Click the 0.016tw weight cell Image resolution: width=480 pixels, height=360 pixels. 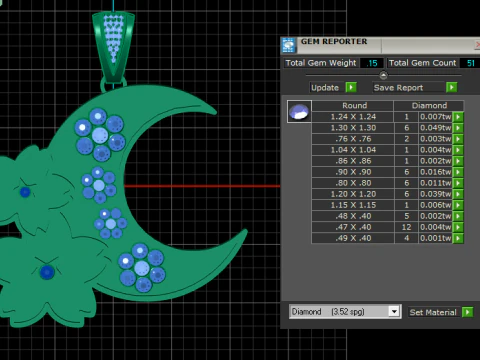click(x=435, y=172)
